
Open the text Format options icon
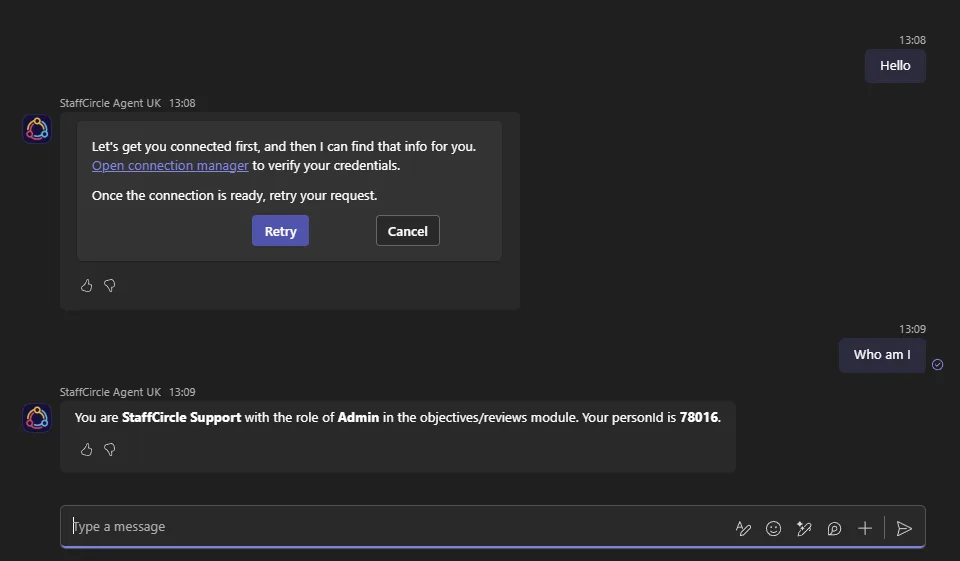(743, 528)
